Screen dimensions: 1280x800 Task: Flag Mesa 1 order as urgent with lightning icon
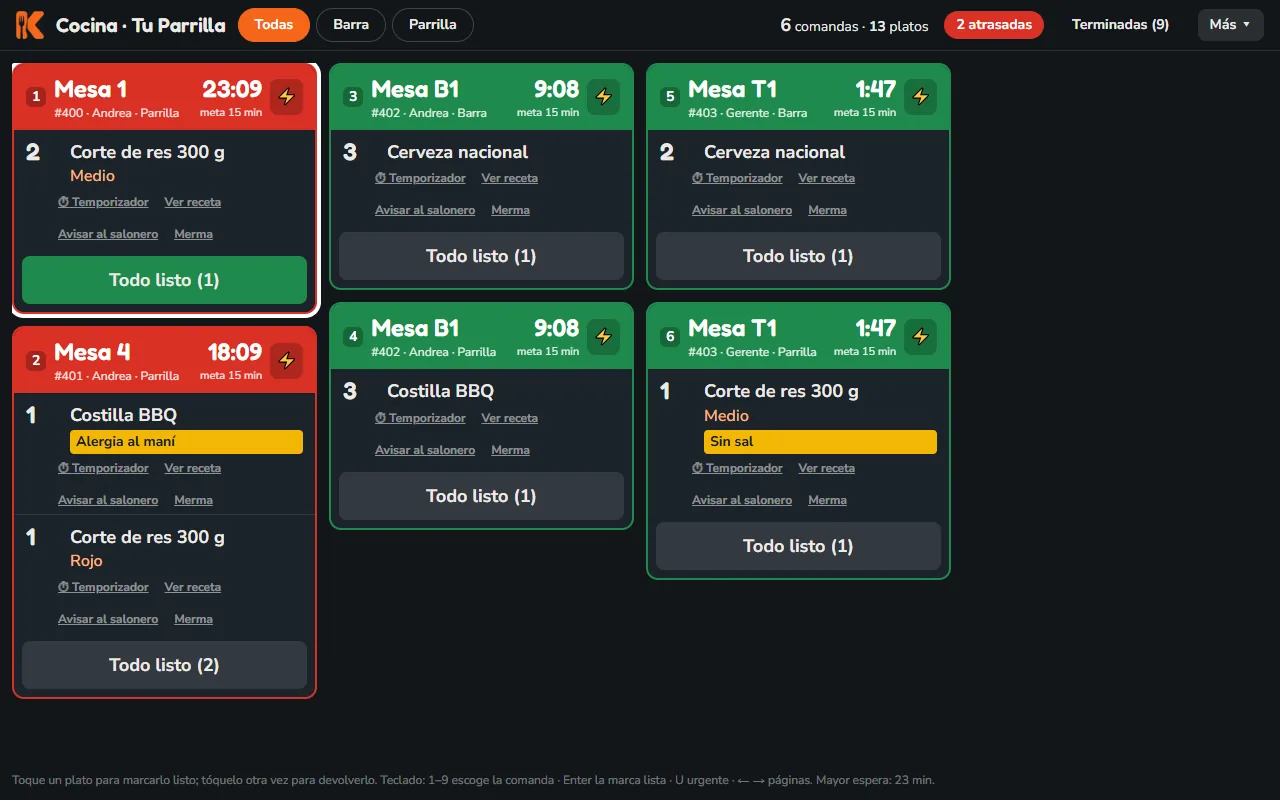tap(287, 97)
